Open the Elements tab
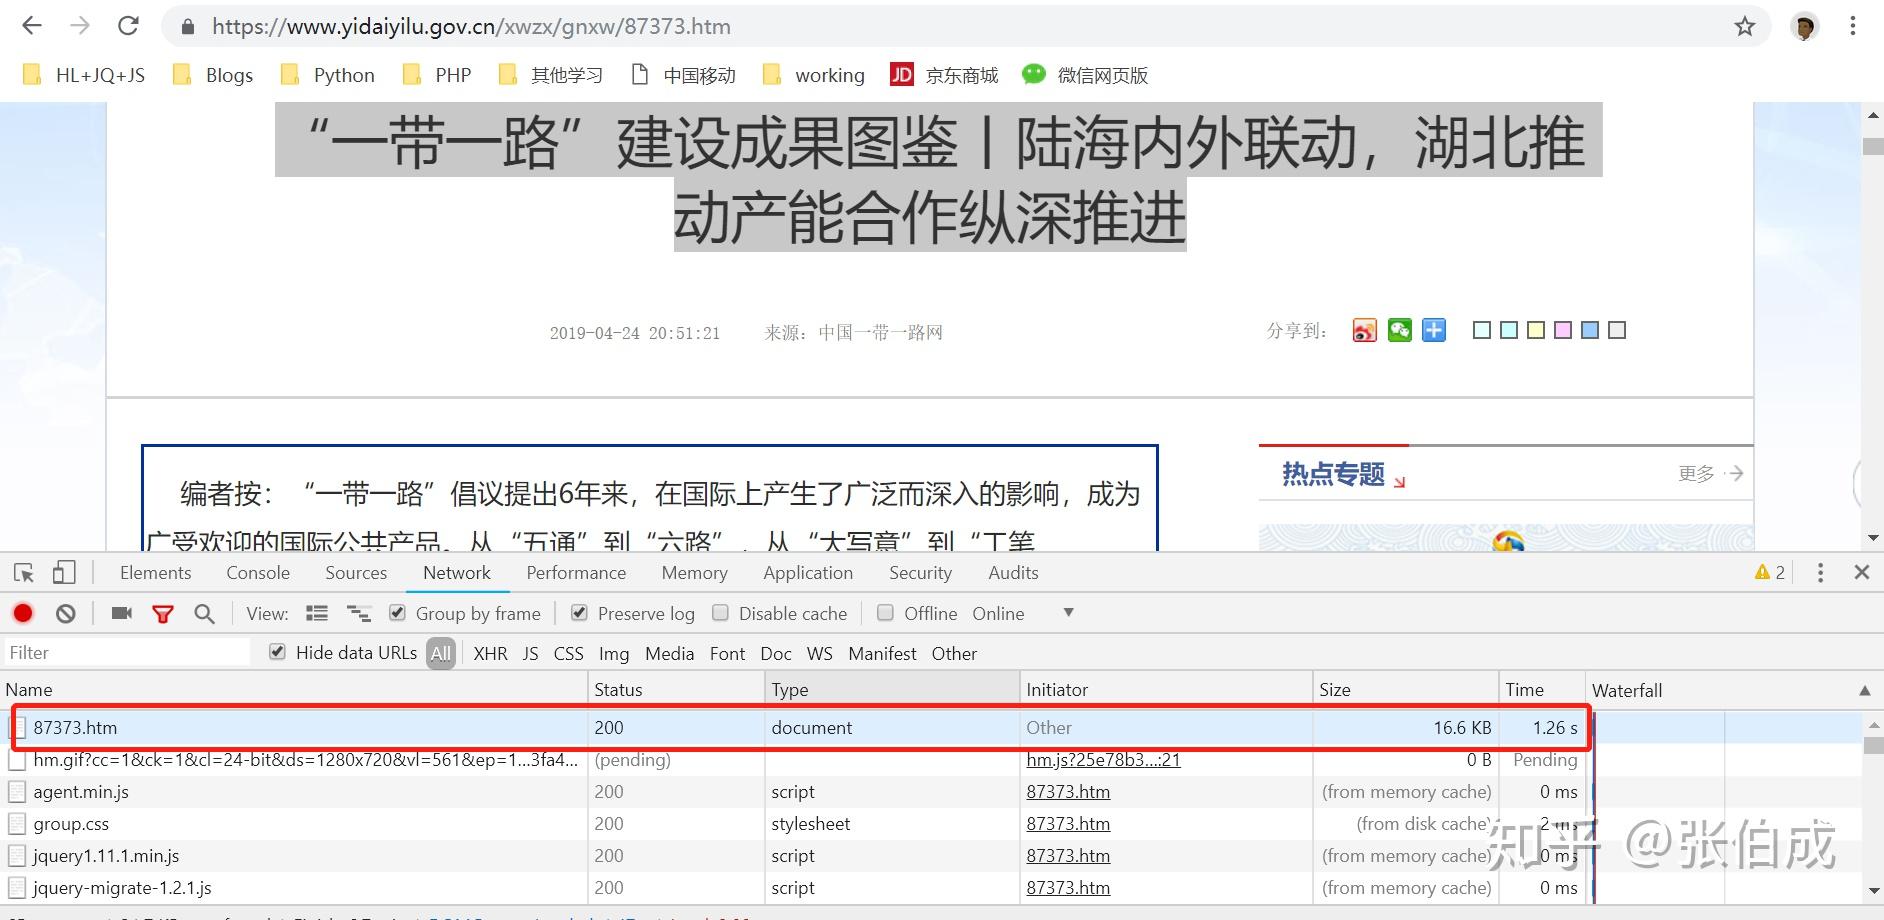The height and width of the screenshot is (920, 1884). (155, 573)
